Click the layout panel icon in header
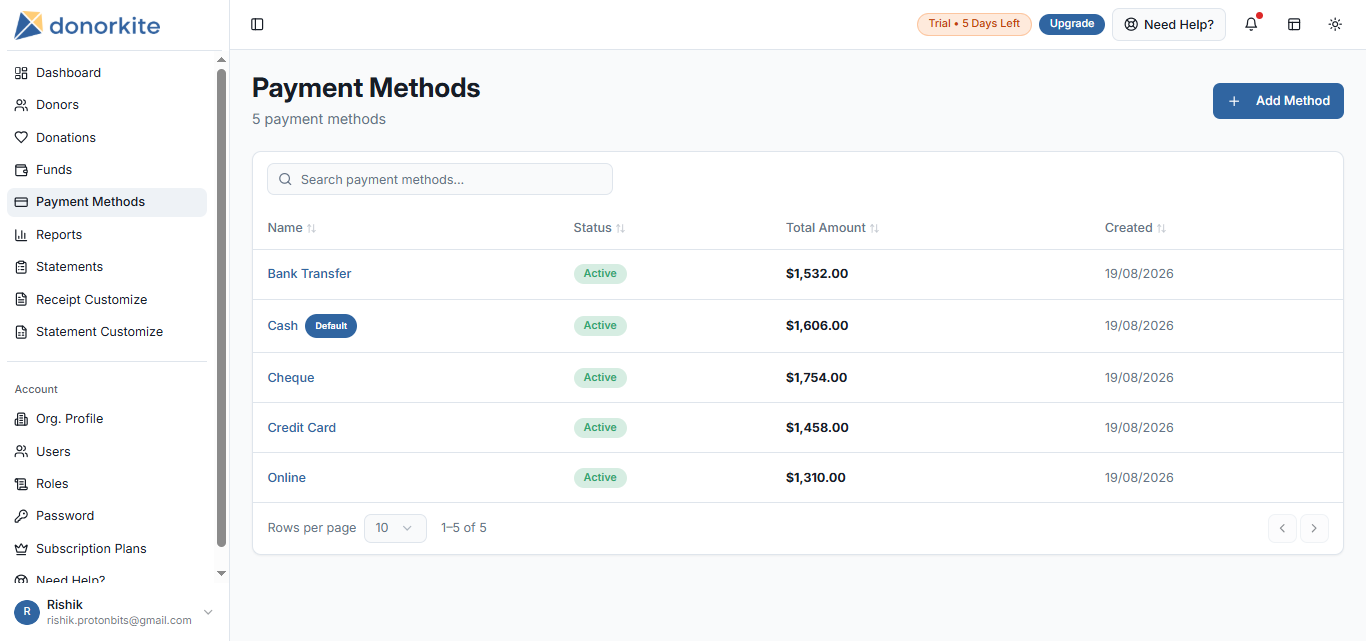This screenshot has height=641, width=1366. click(x=1294, y=24)
